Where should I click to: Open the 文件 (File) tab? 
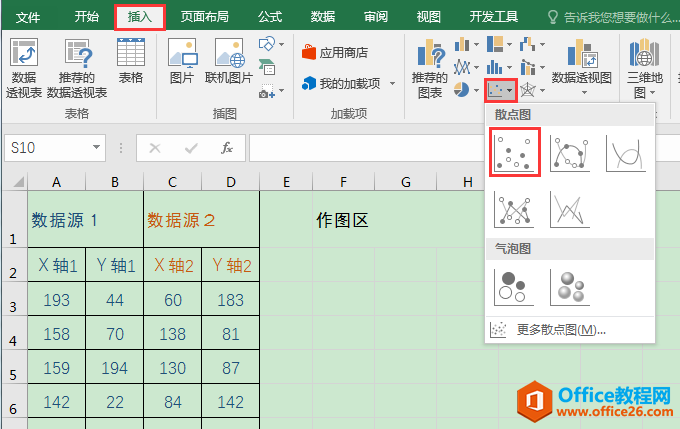(x=28, y=17)
